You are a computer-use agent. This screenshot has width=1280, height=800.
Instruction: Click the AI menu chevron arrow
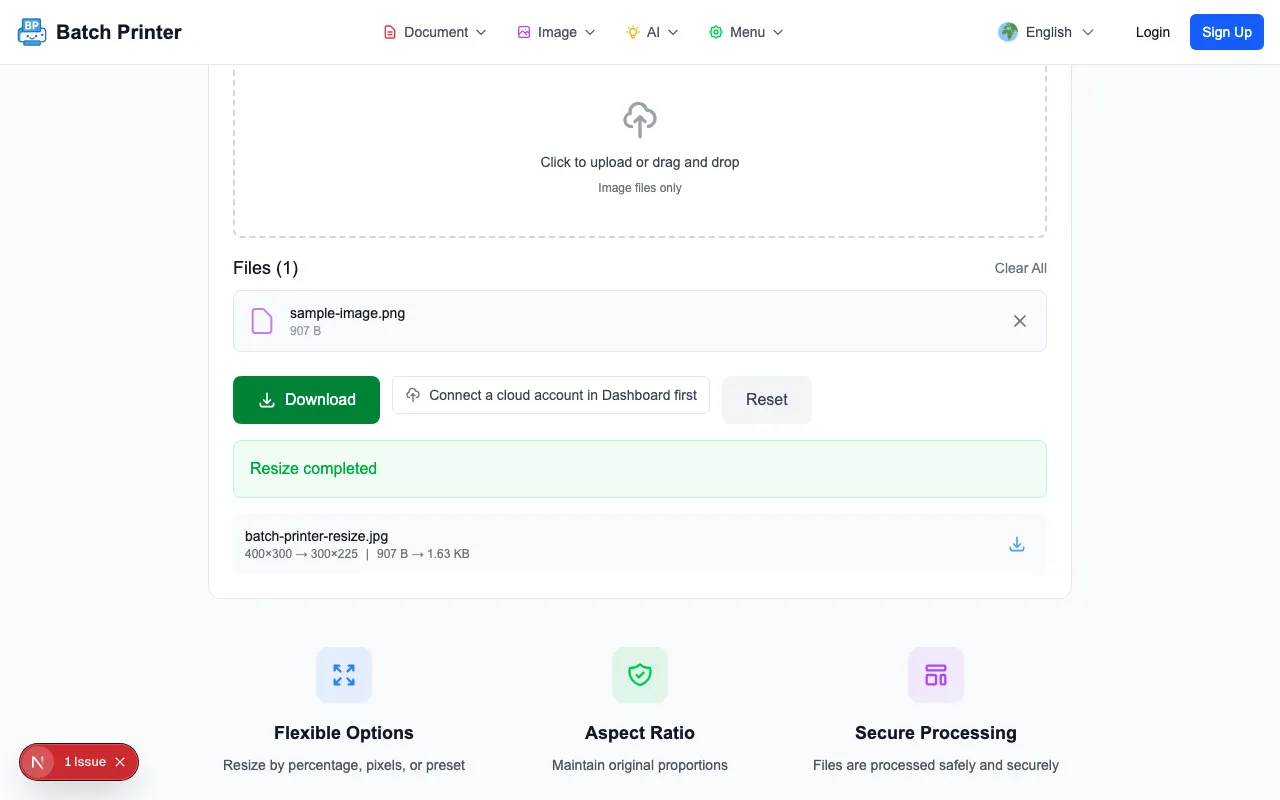coord(673,32)
